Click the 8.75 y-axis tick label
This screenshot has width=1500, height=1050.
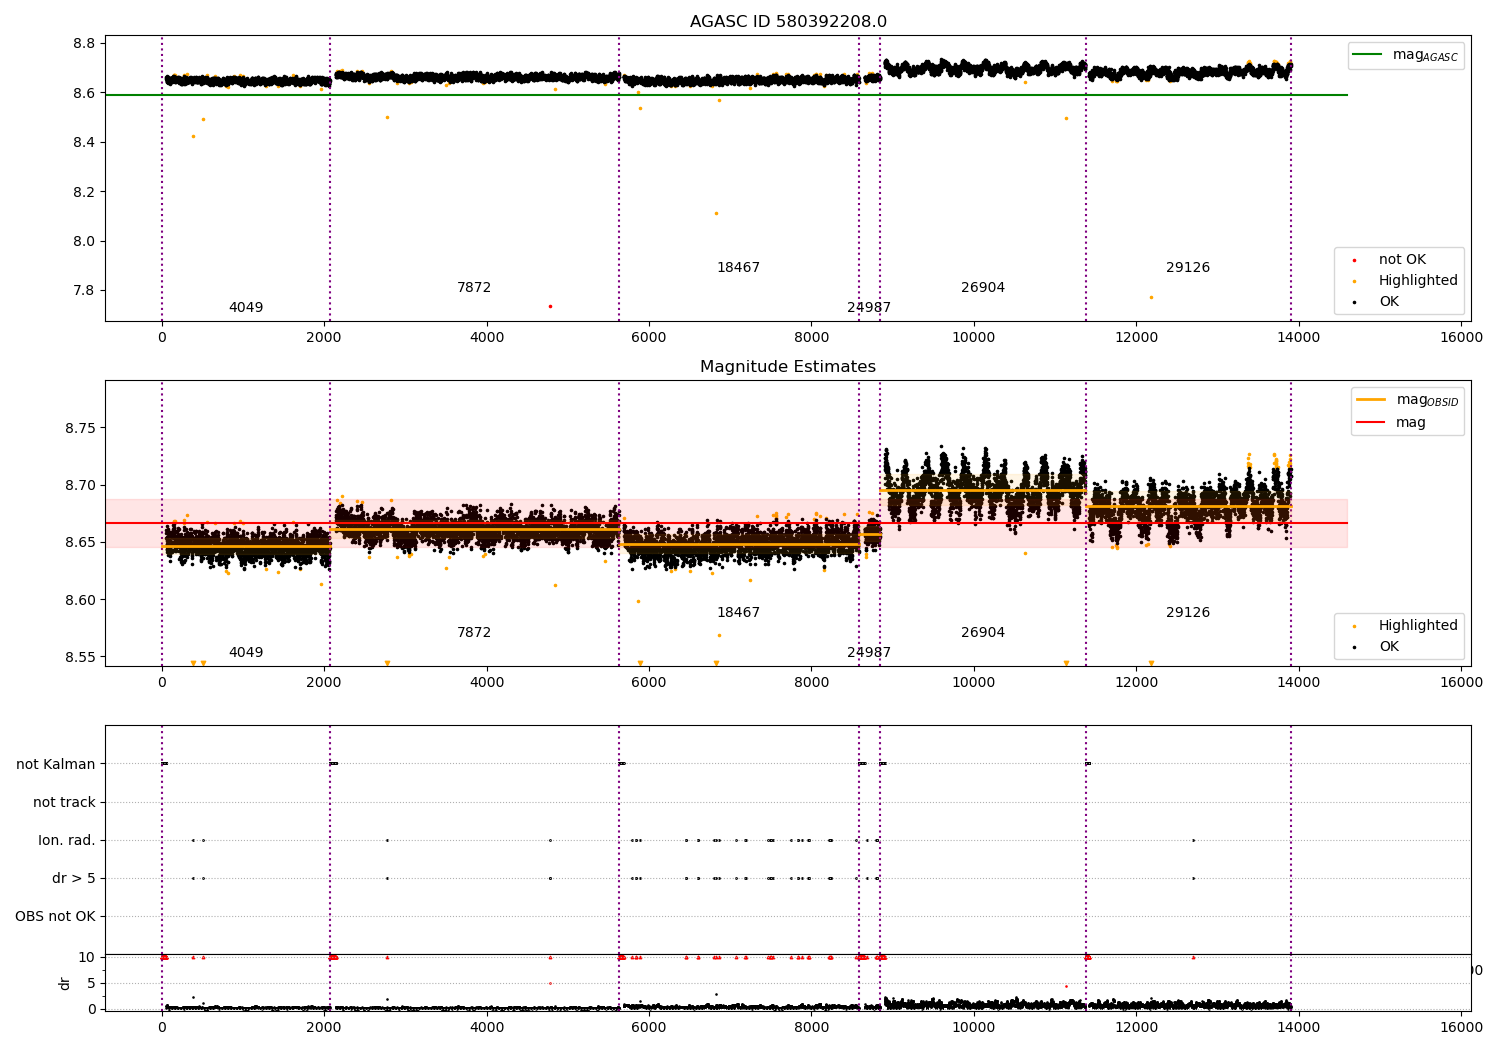(80, 428)
